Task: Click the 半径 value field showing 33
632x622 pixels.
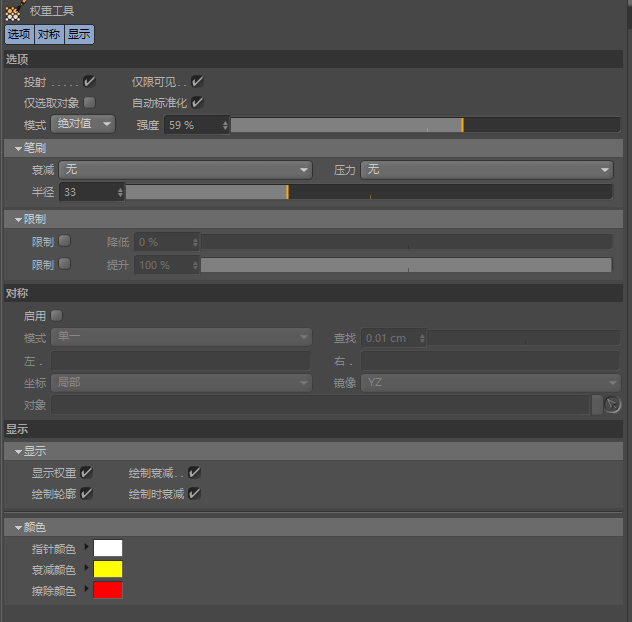Action: (x=87, y=192)
